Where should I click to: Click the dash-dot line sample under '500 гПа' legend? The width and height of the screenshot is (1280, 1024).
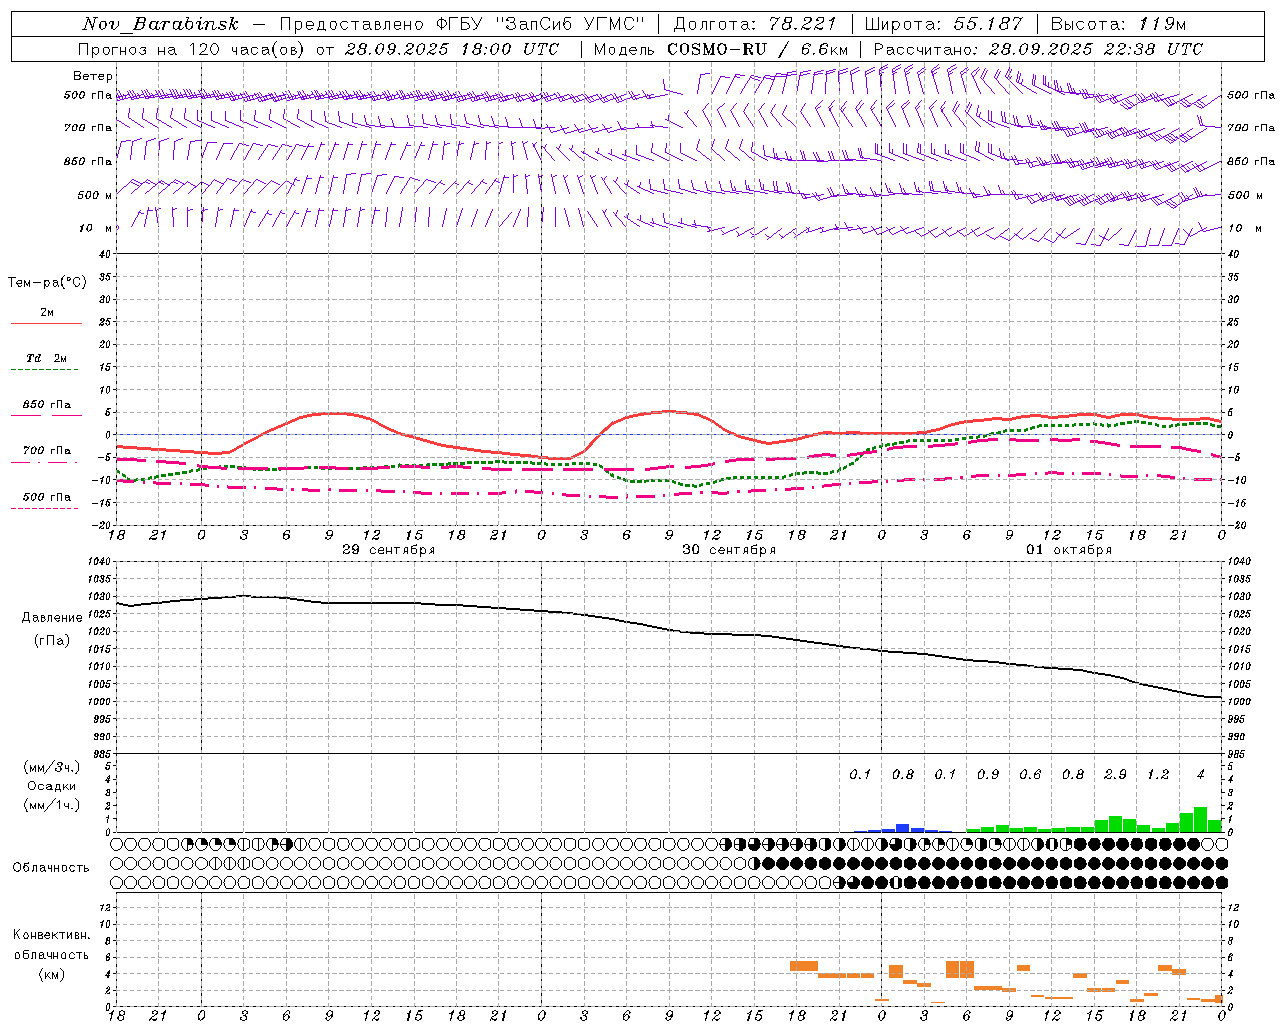(44, 509)
